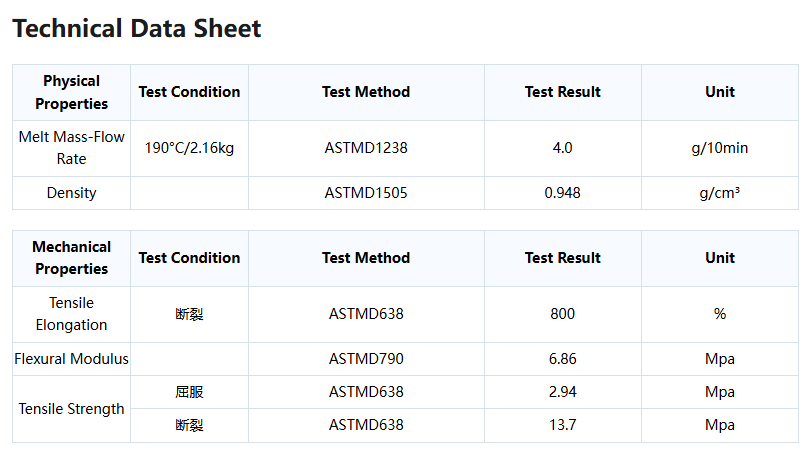Screen dimensions: 811x455
Task: Click the ASTMD1505 test method cell
Action: coord(366,193)
